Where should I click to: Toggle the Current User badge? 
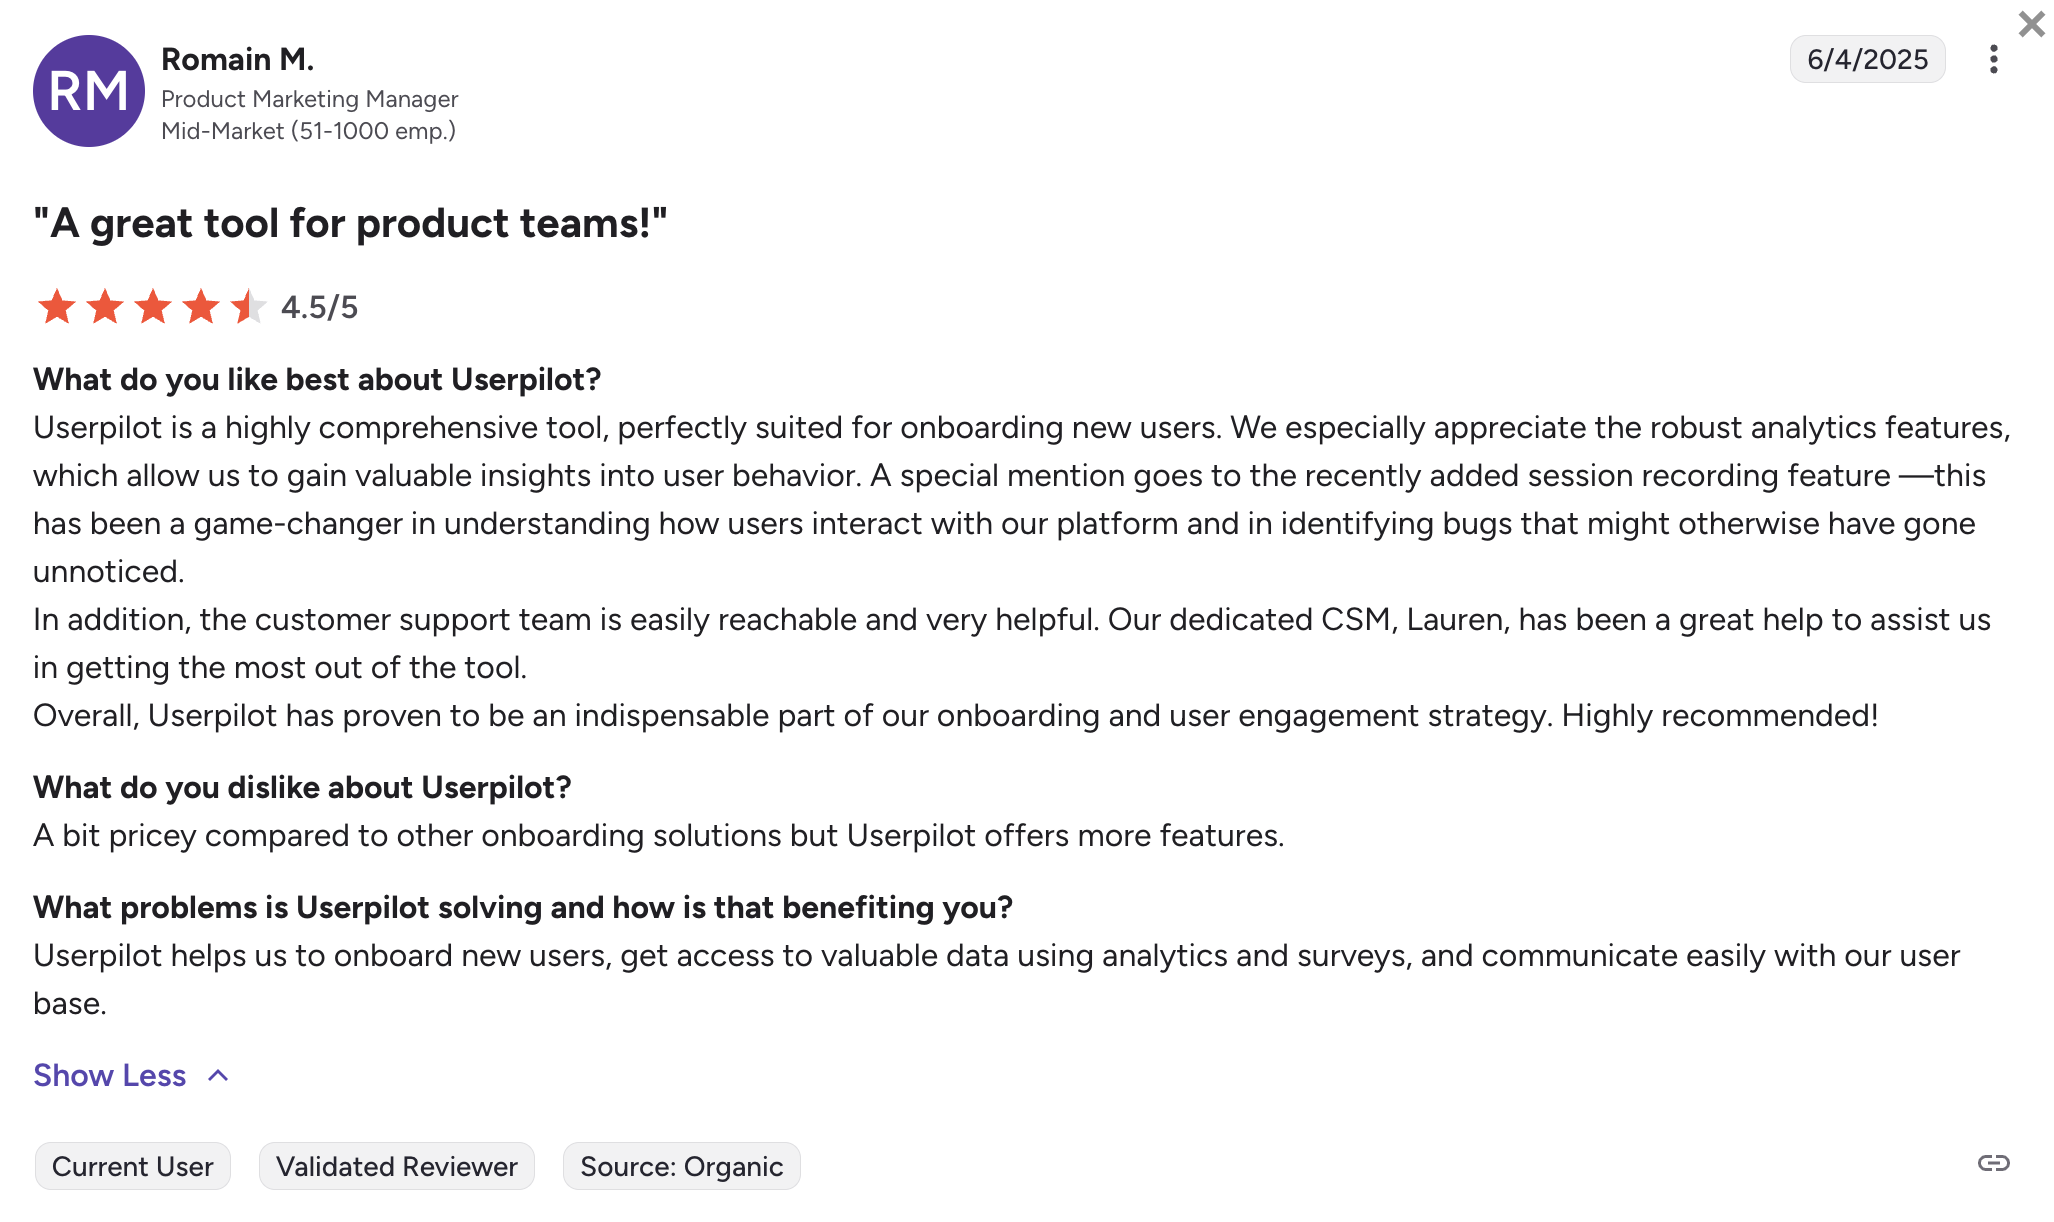tap(132, 1165)
